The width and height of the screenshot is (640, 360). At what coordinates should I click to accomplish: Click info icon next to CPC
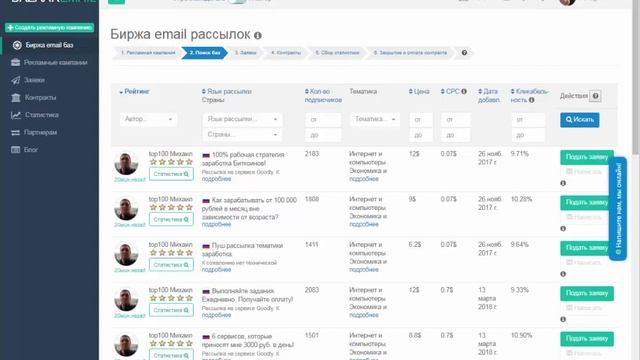[464, 91]
